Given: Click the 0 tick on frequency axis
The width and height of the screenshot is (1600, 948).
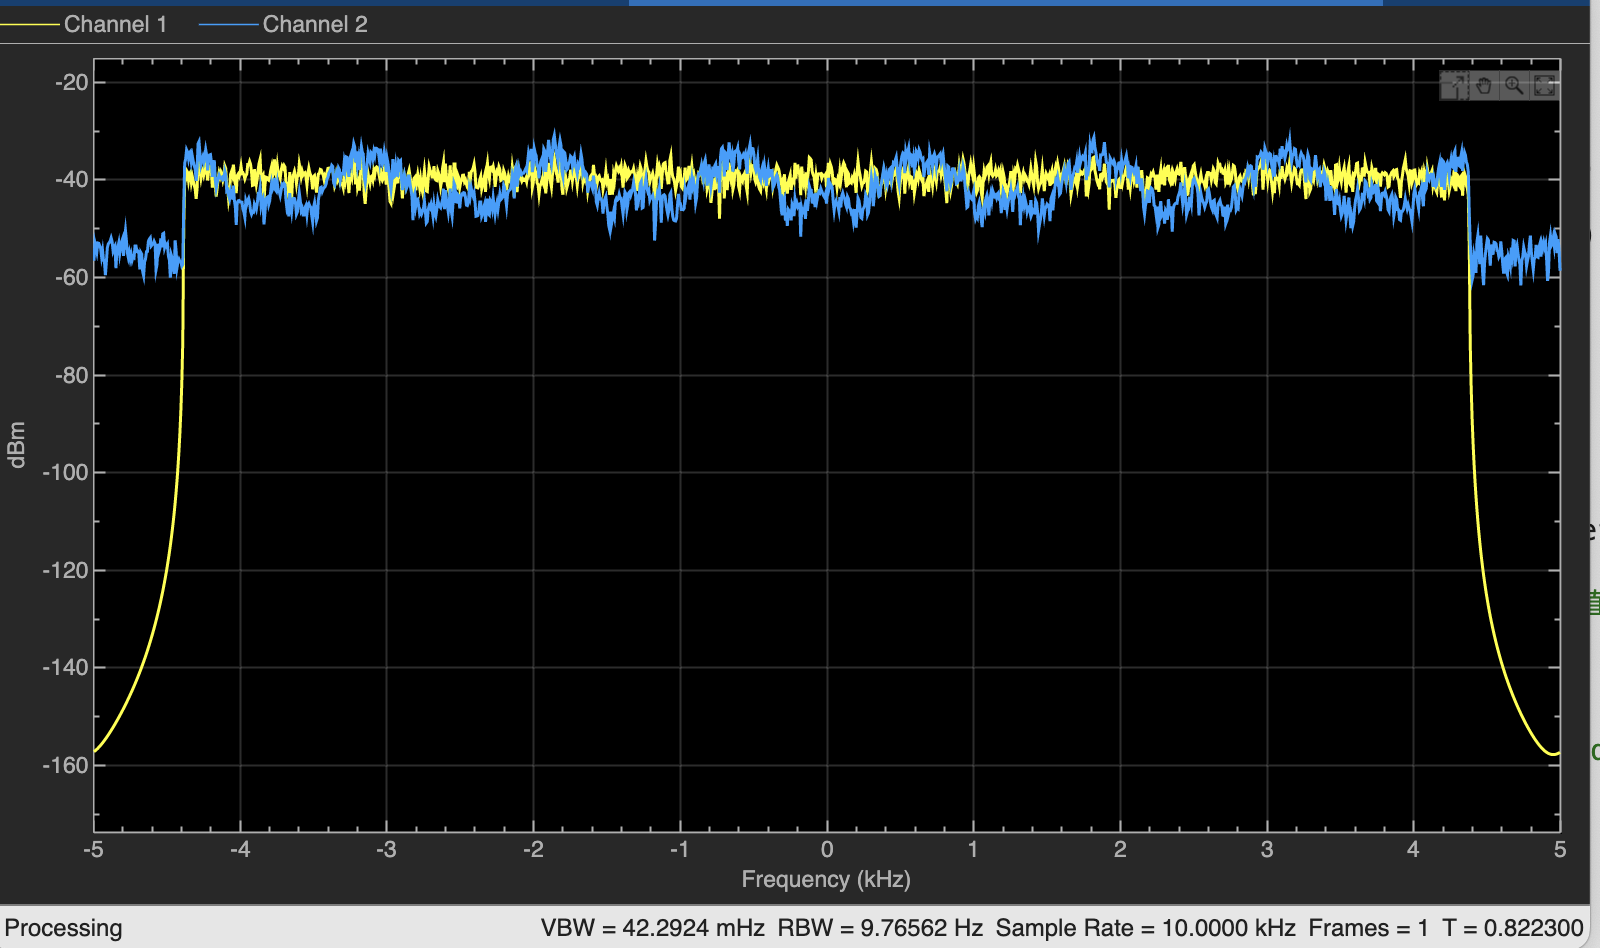Looking at the screenshot, I should tap(827, 850).
